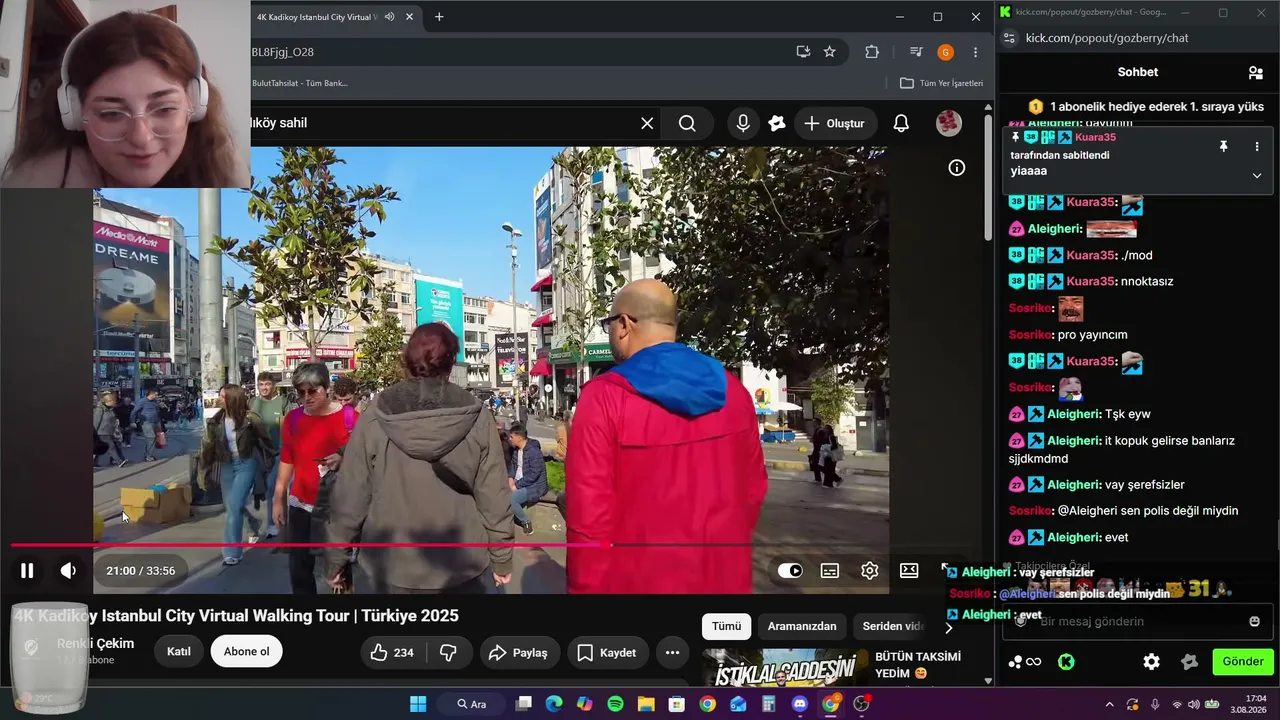Open YouTube account avatar menu

click(948, 123)
